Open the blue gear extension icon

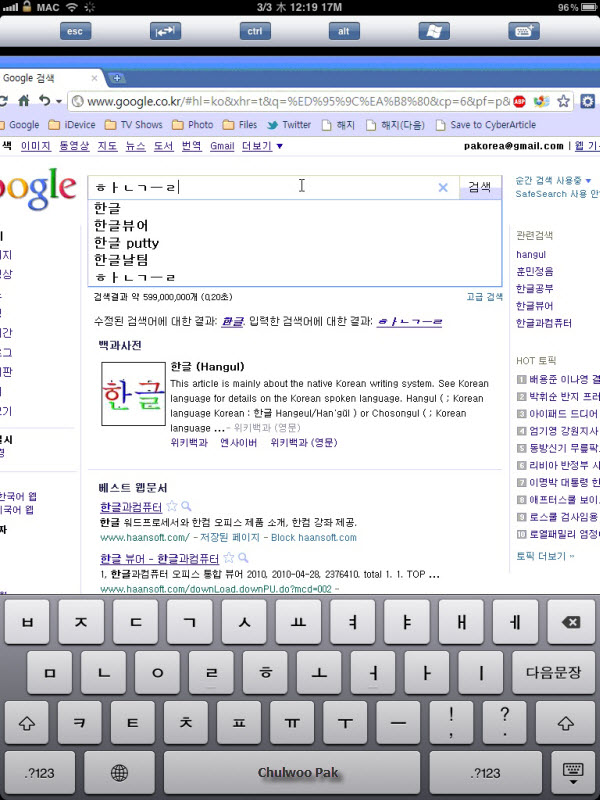587,102
